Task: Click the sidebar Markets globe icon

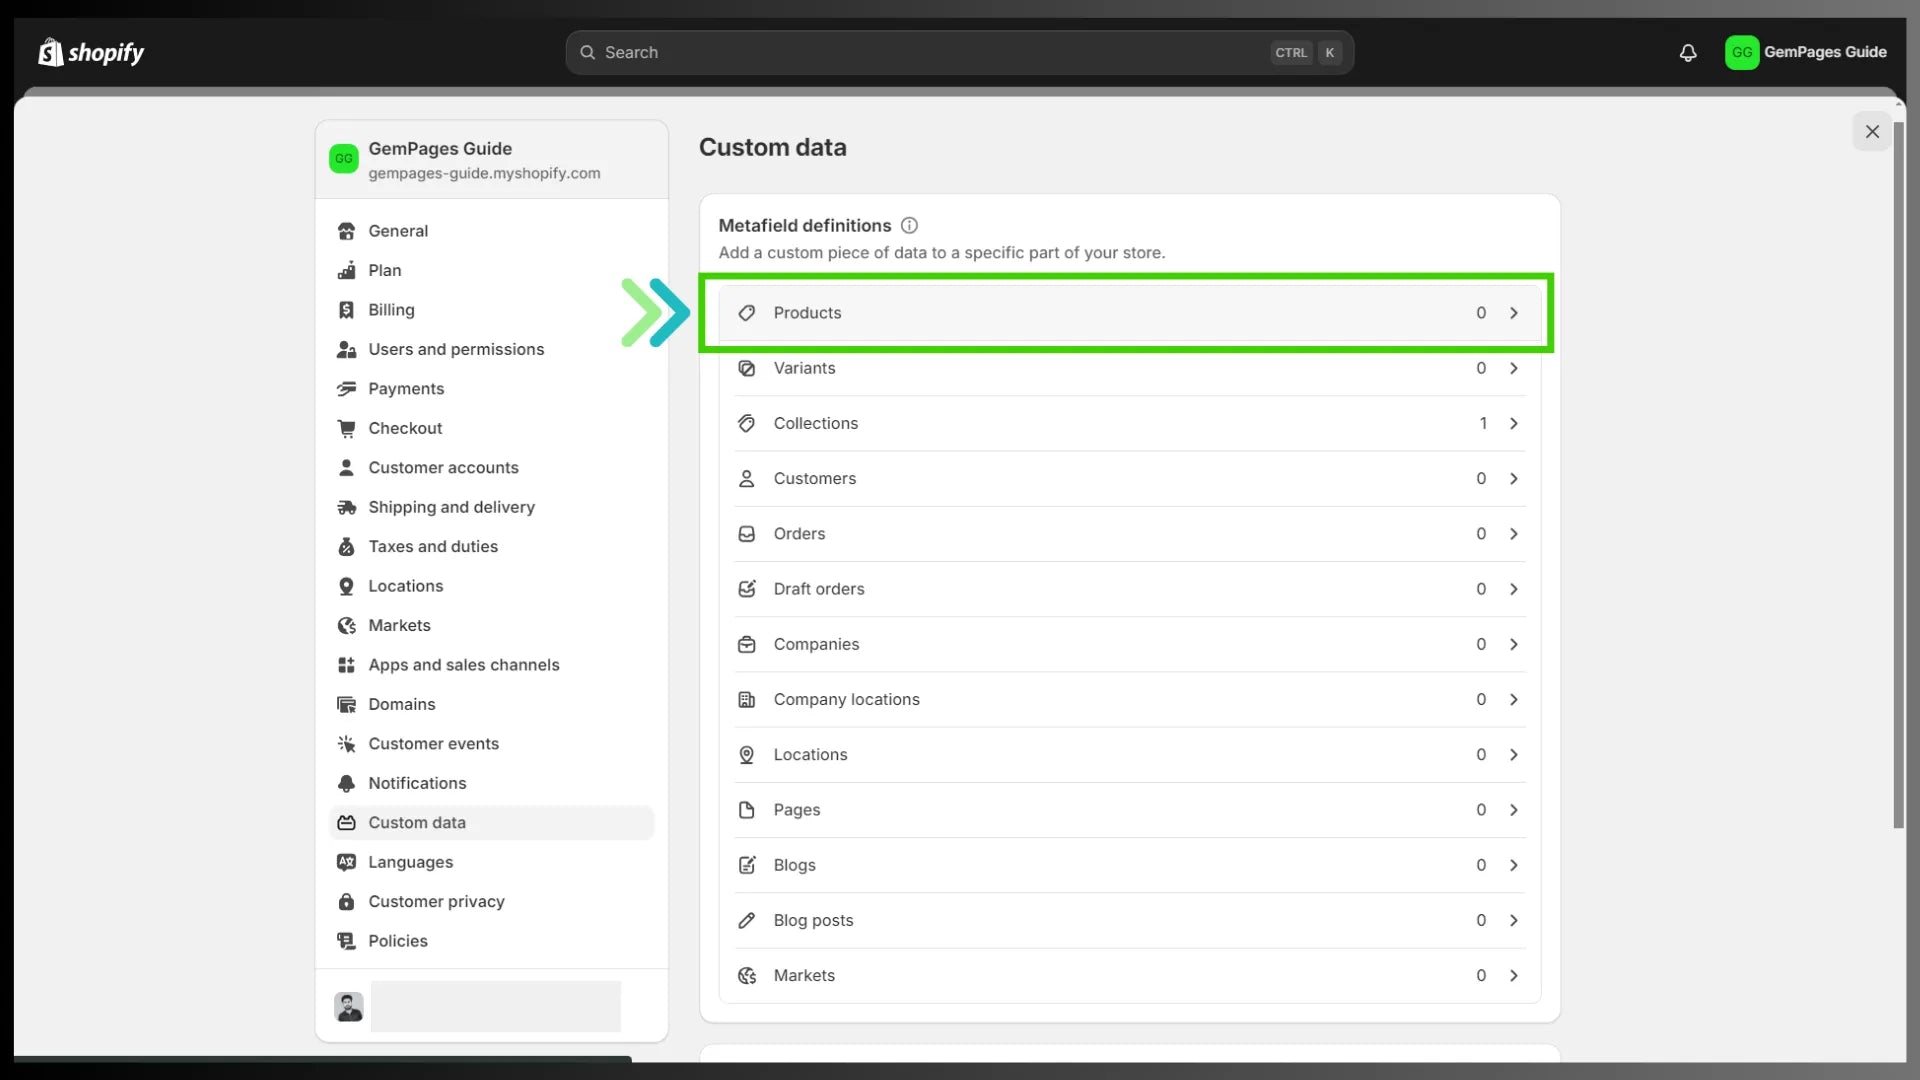Action: [x=346, y=626]
